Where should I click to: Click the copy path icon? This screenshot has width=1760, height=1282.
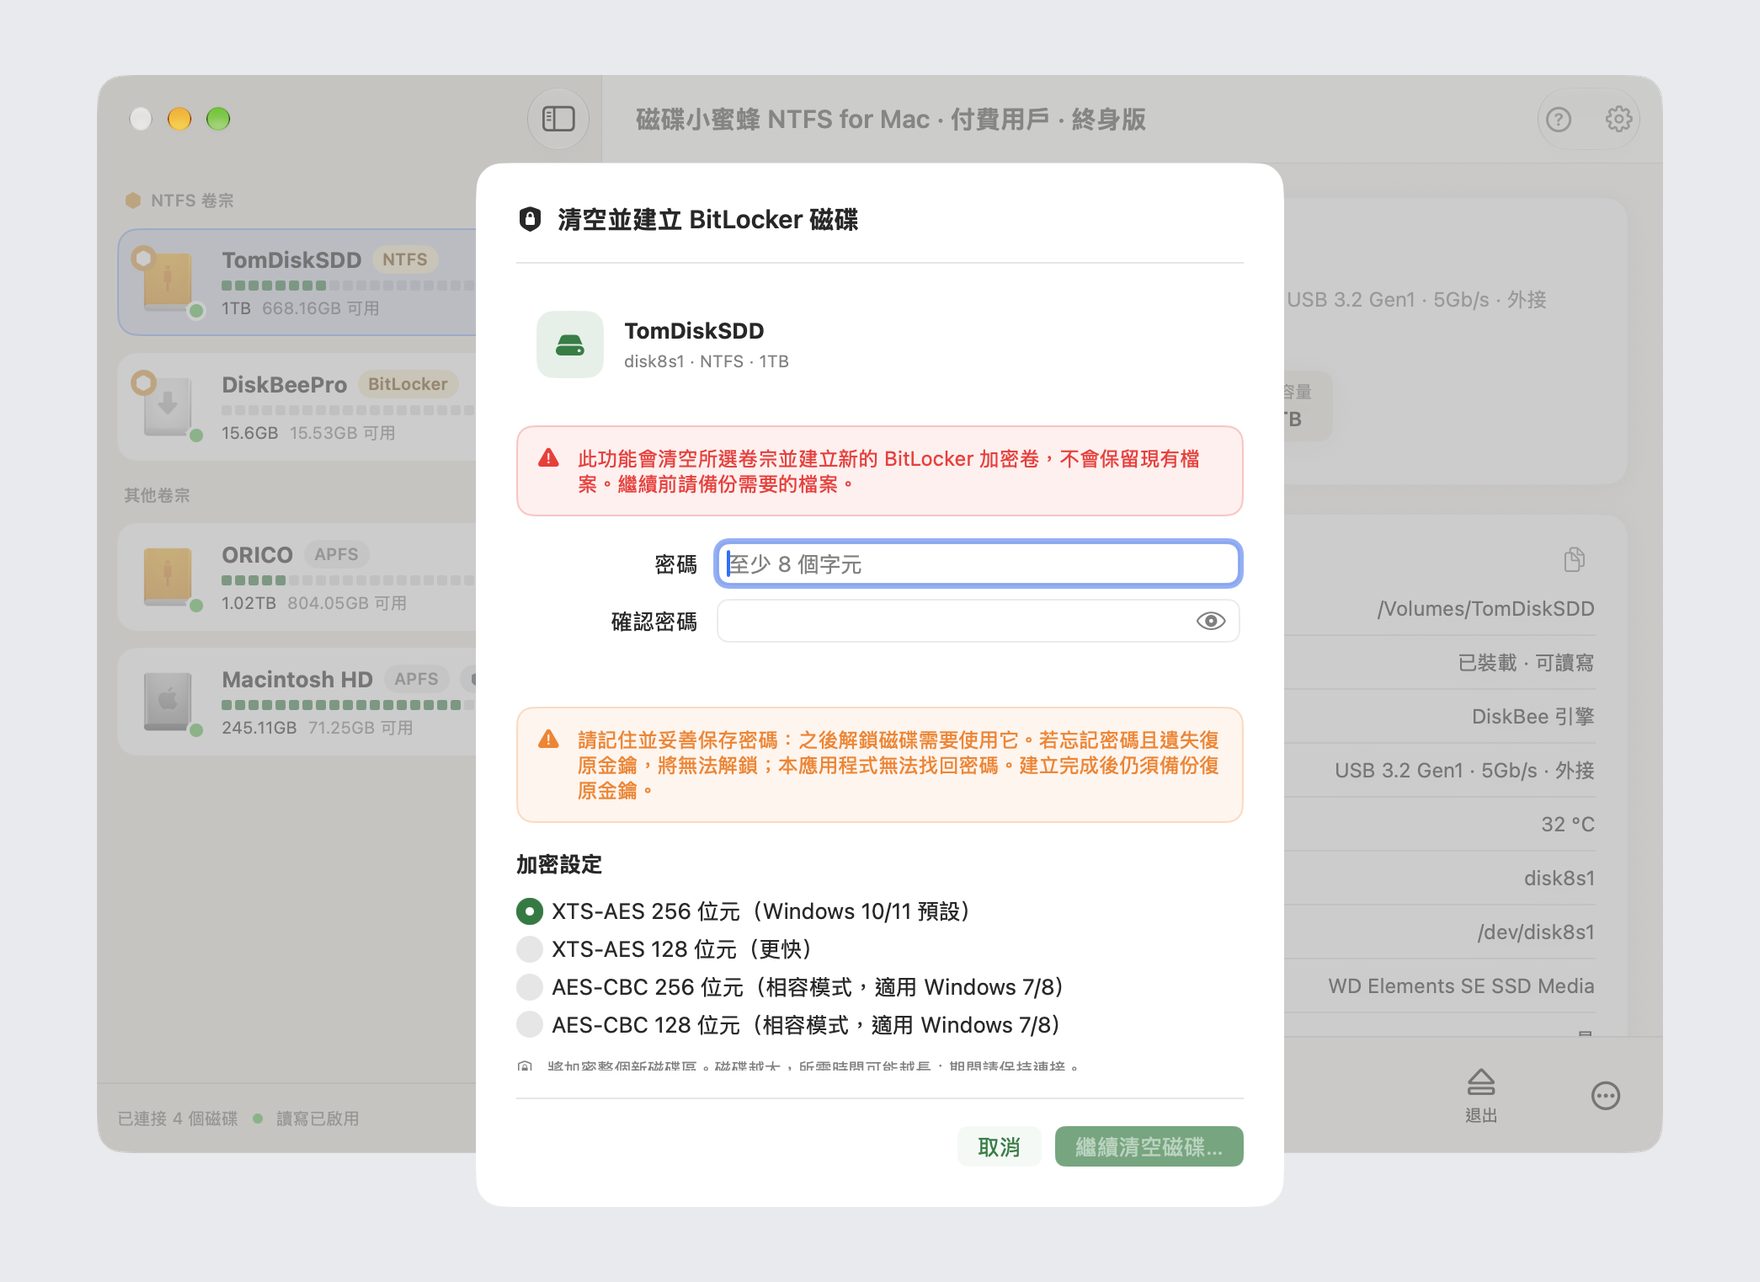pos(1574,560)
